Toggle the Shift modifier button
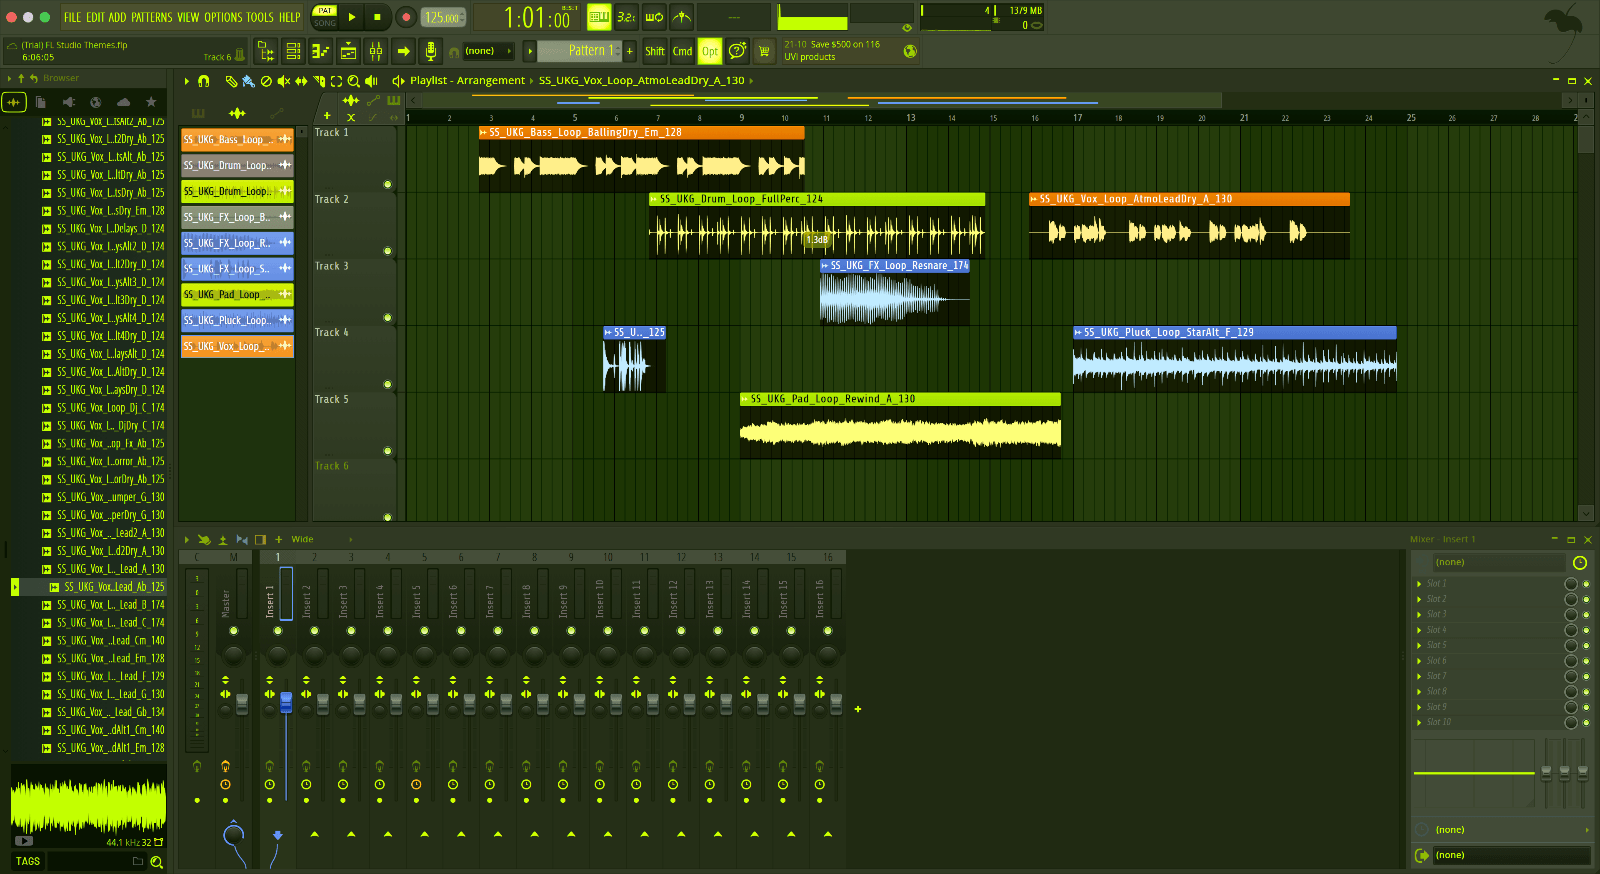 tap(655, 51)
